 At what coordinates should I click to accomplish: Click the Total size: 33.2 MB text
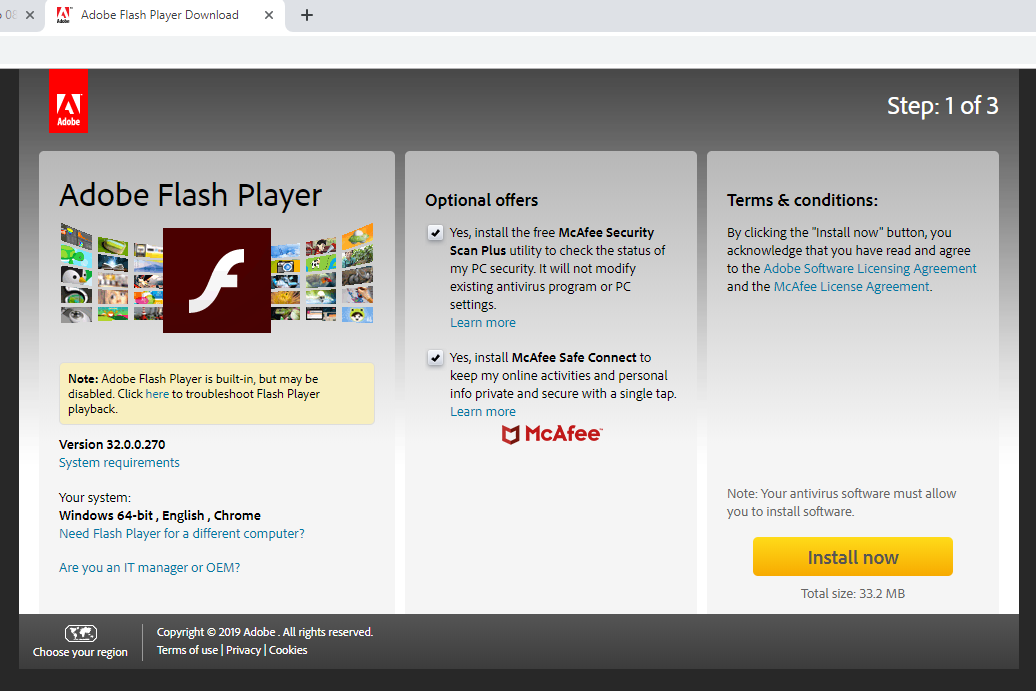point(852,593)
